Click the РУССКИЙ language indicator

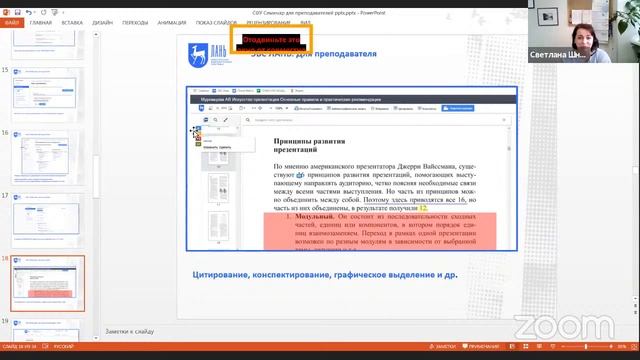(x=63, y=347)
